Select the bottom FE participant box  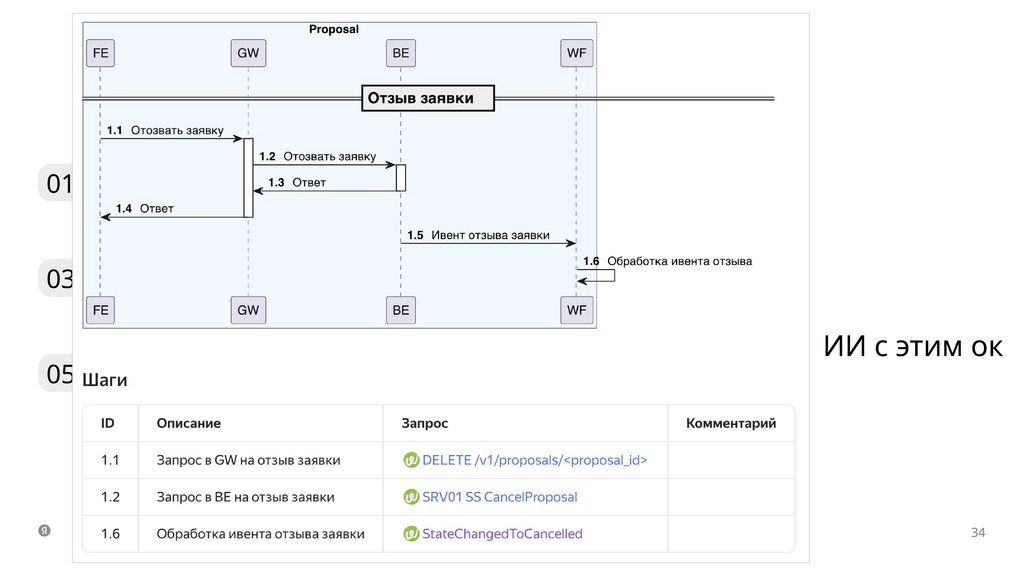(x=100, y=310)
